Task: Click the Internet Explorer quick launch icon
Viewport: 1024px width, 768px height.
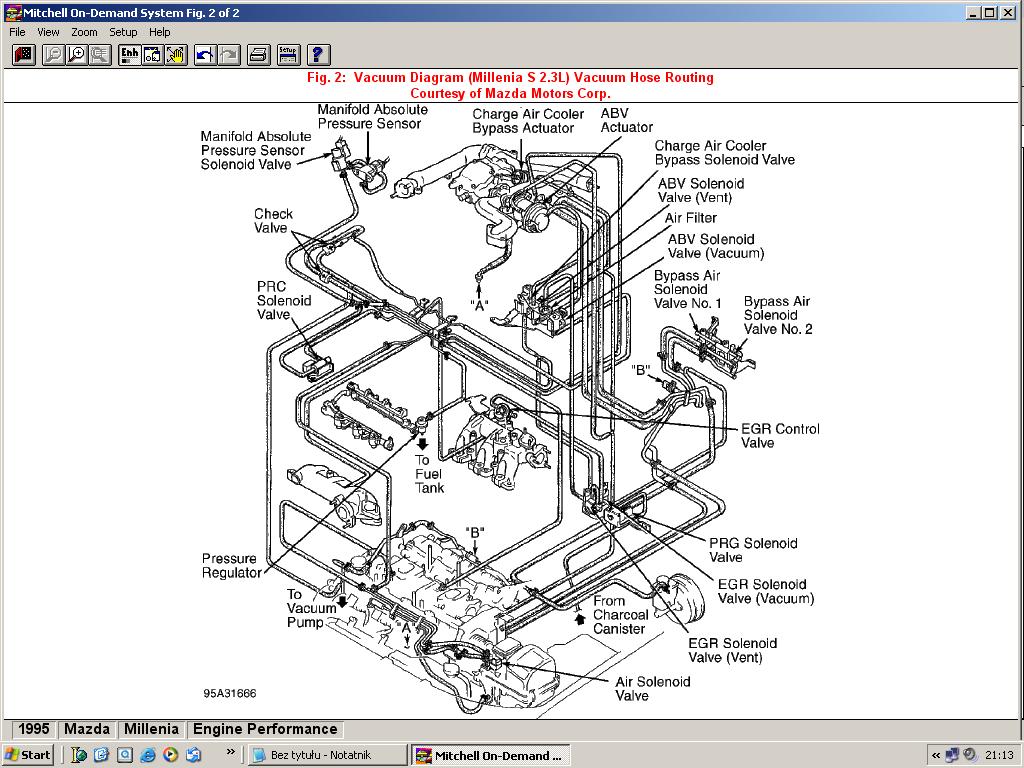Action: 148,755
